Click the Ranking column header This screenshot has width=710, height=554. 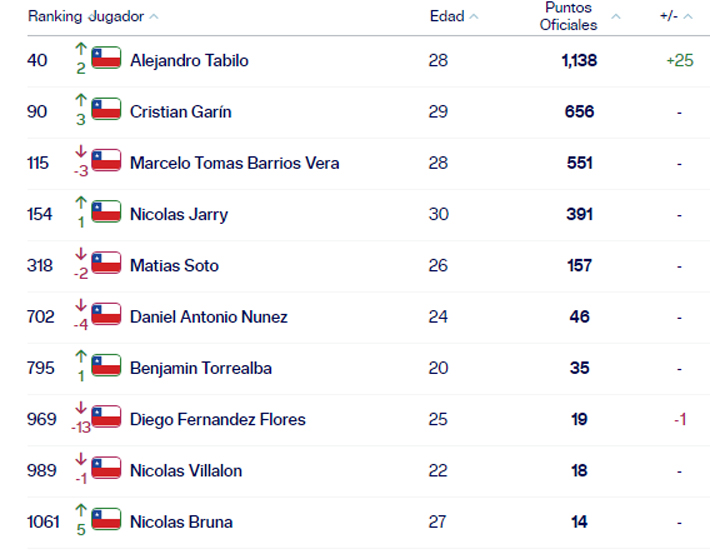pyautogui.click(x=54, y=17)
